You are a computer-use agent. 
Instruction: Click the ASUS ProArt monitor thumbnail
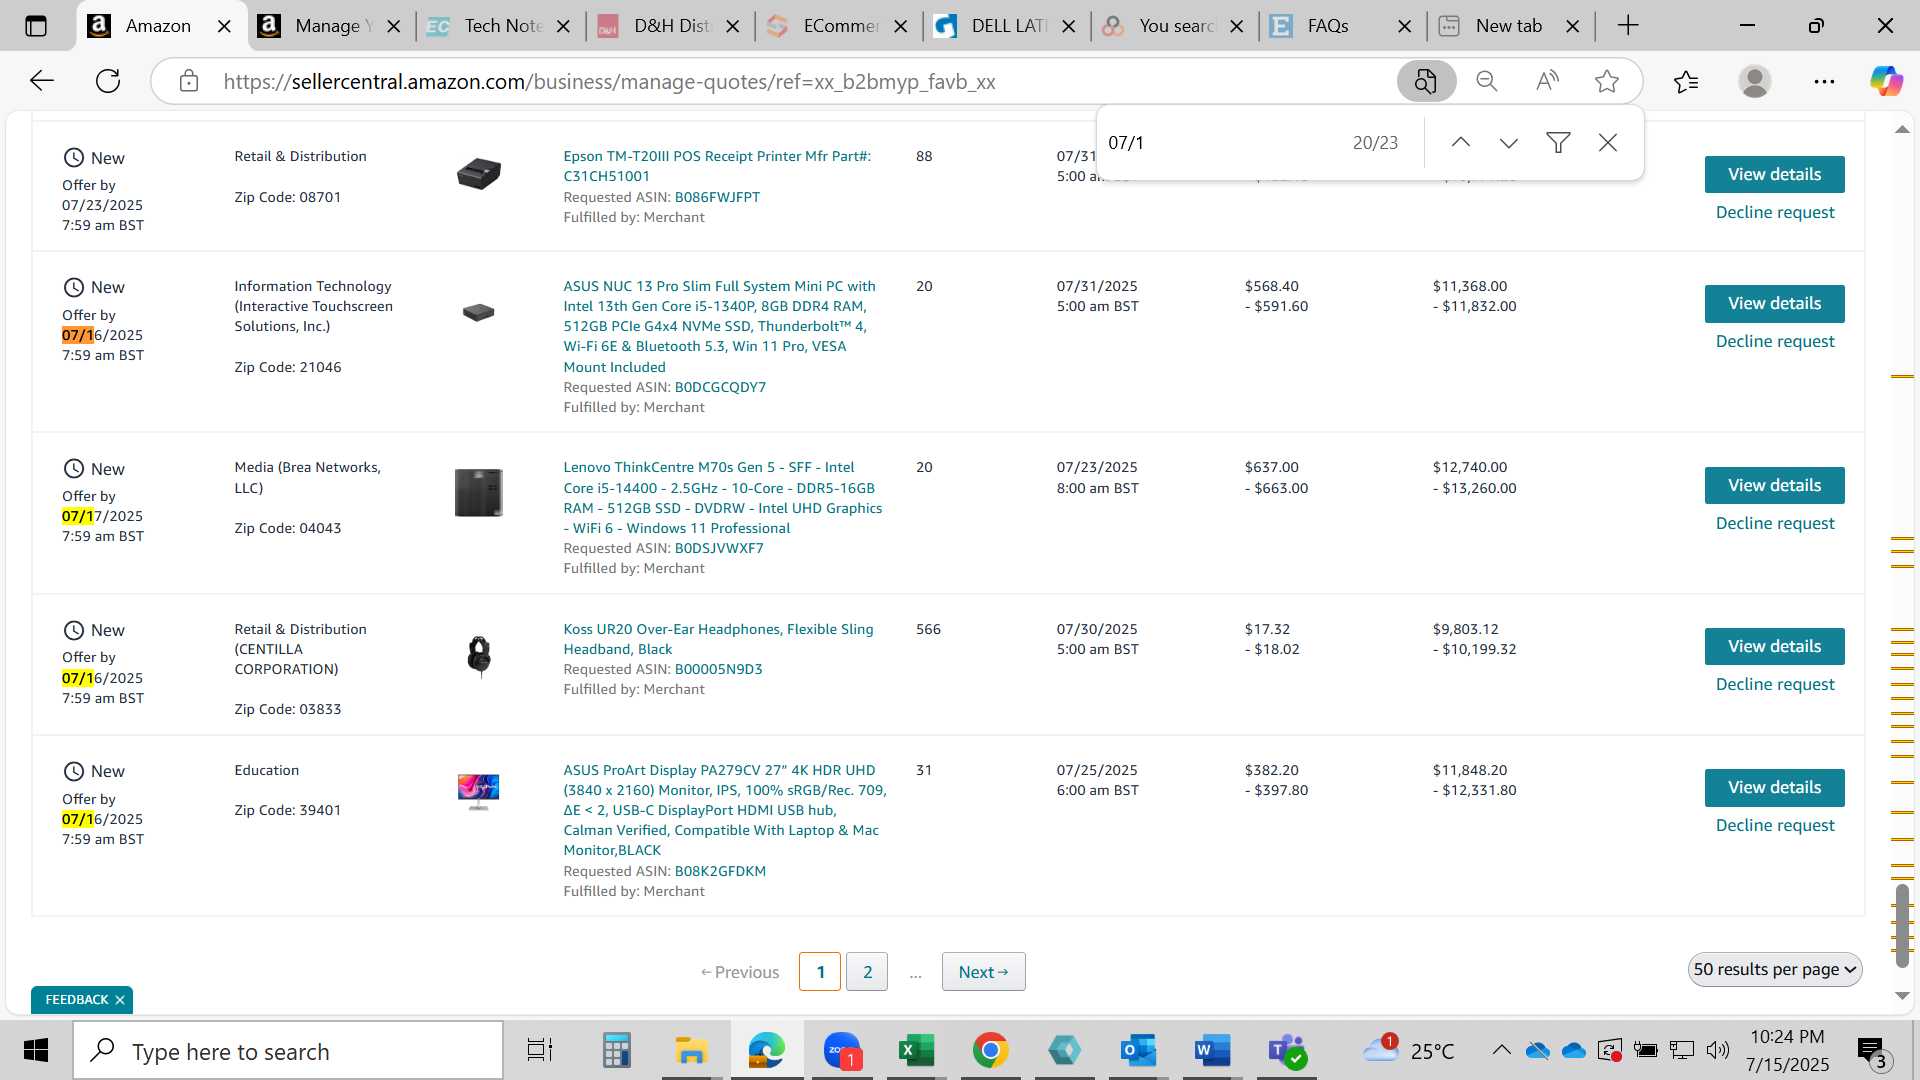tap(478, 790)
